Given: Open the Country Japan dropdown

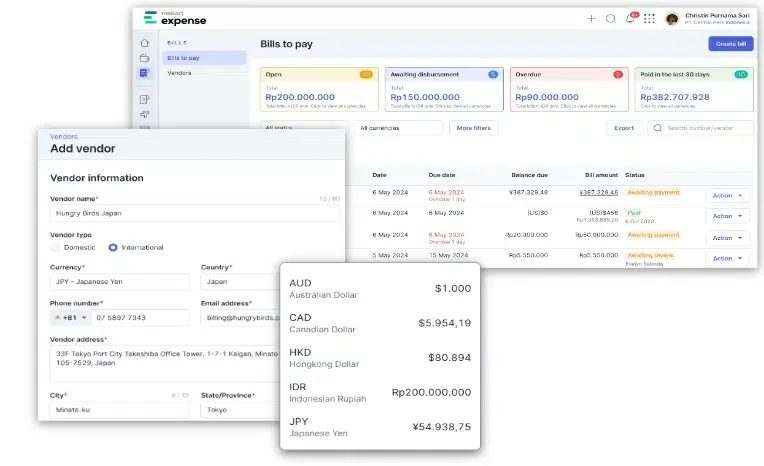Looking at the screenshot, I should click(240, 282).
